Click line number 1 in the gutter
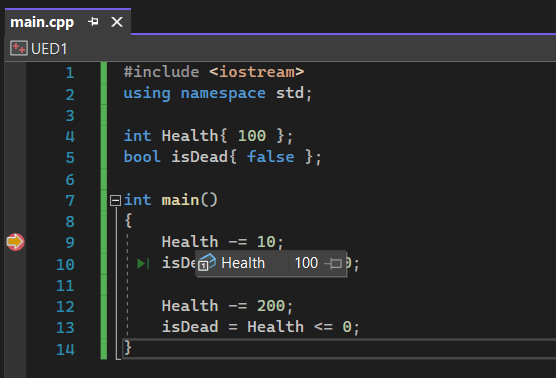 [x=70, y=73]
